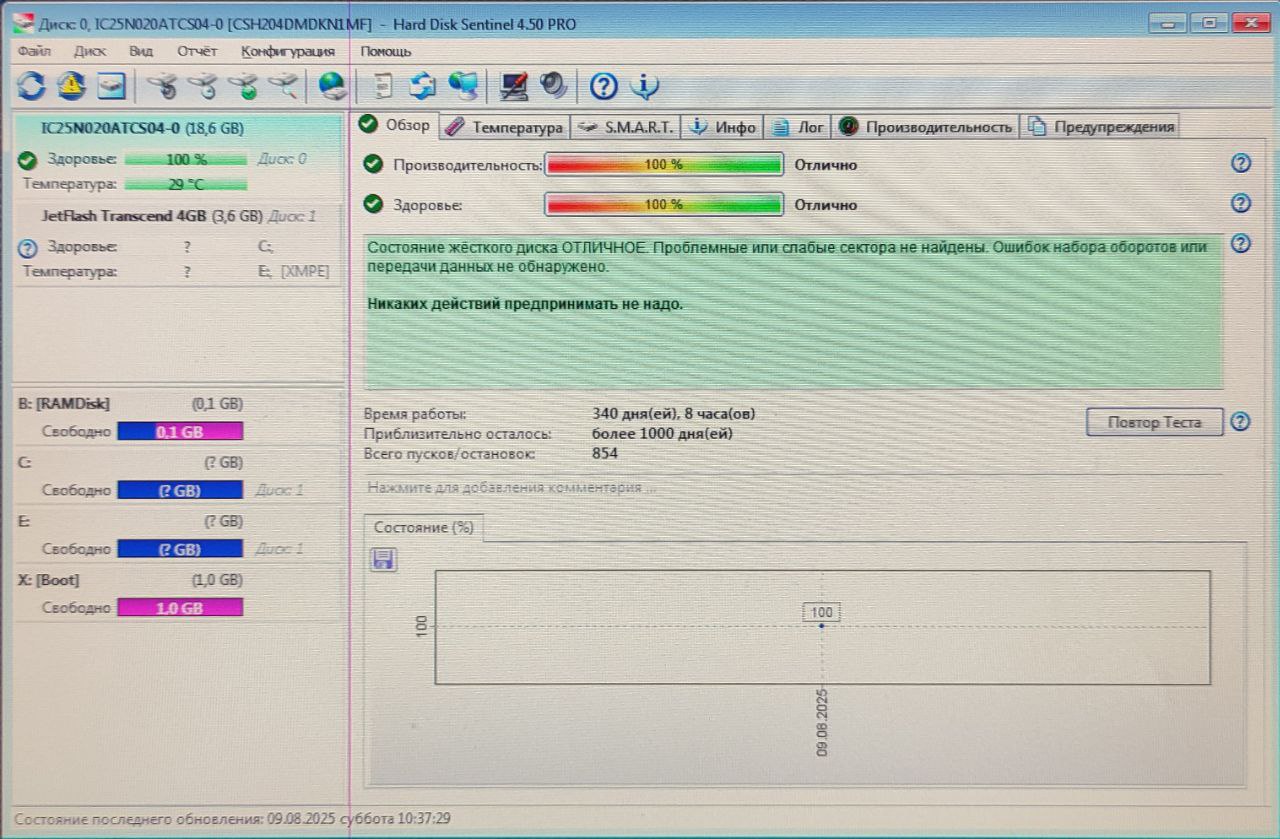Switch to the S.M.A.R.T. tab

tap(625, 127)
